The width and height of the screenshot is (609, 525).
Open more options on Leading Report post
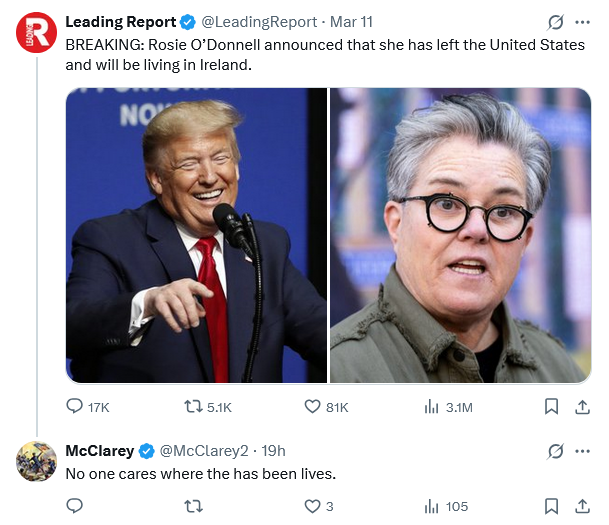583,22
